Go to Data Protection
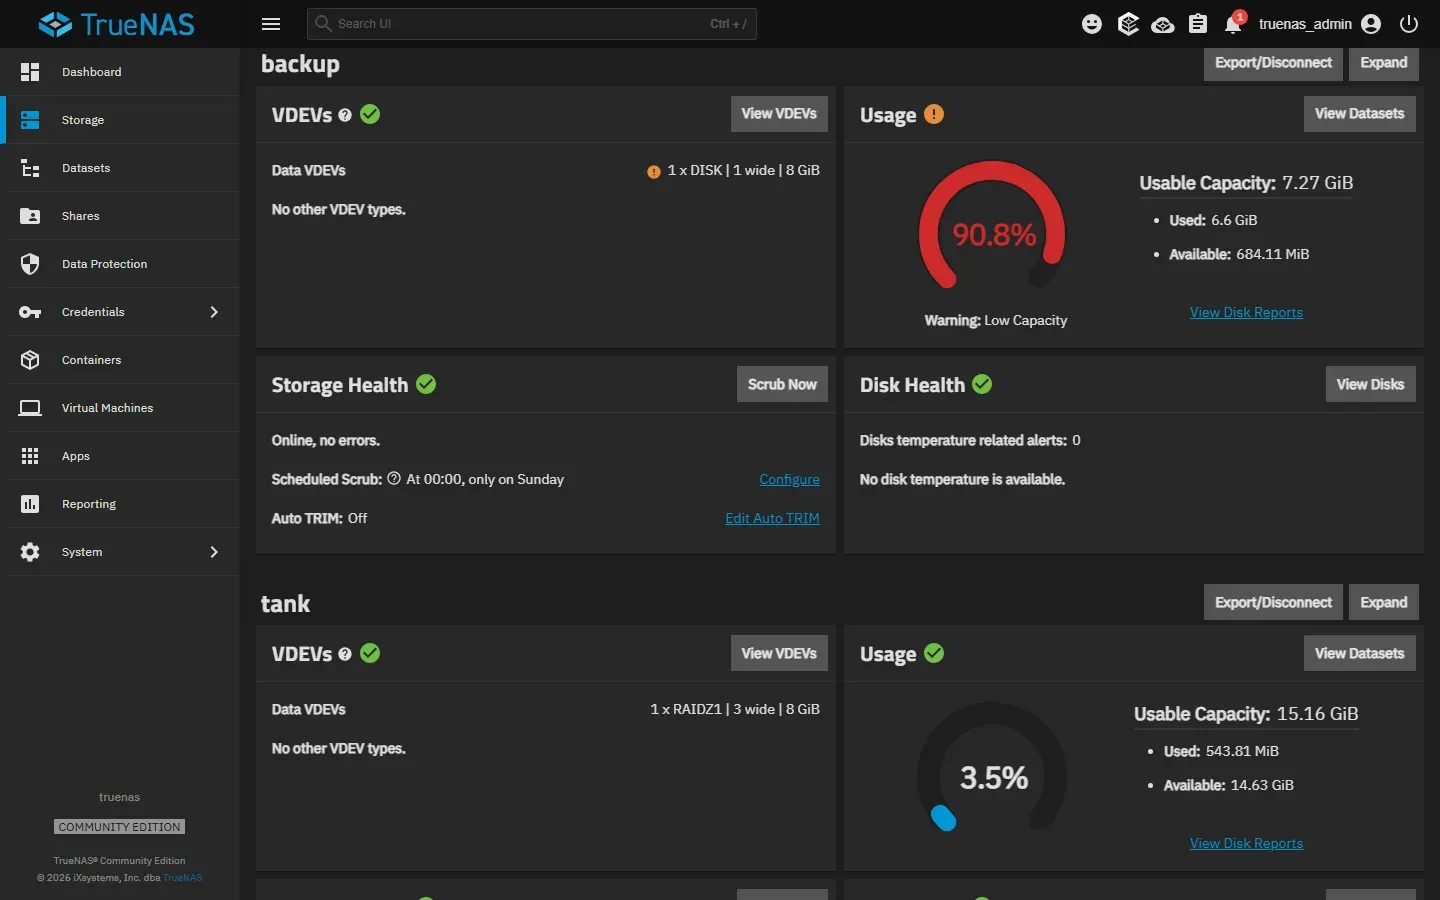 120,264
